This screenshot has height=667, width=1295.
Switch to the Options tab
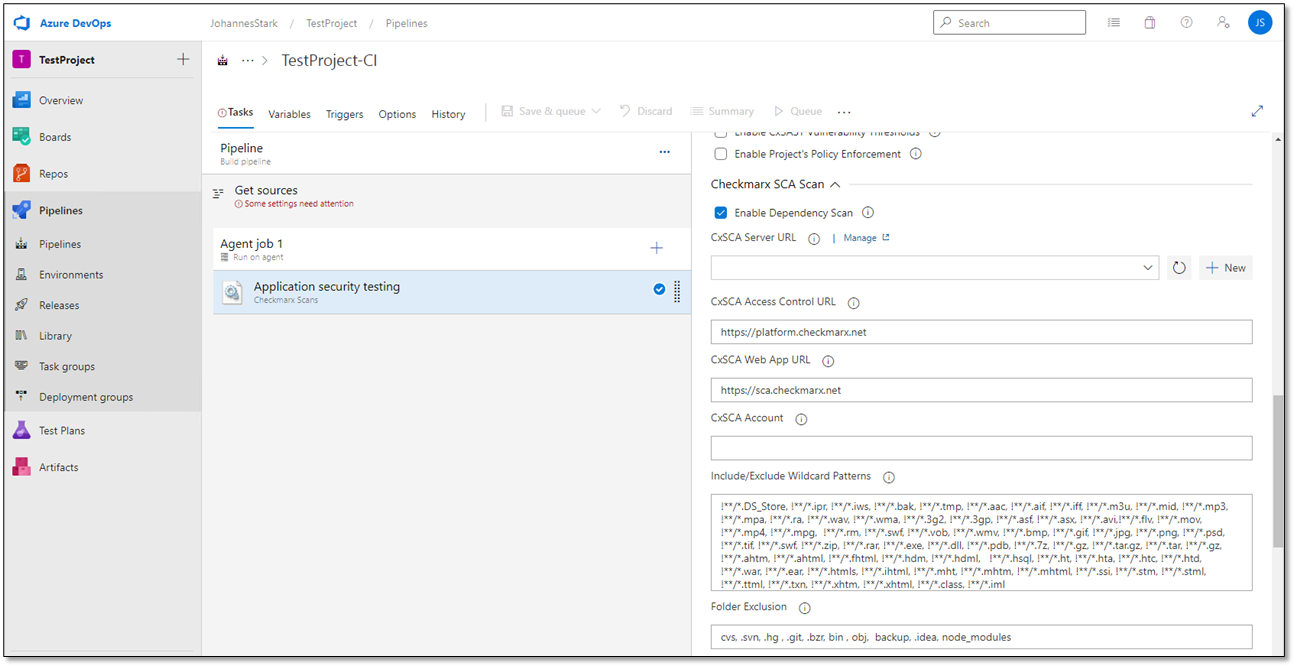(397, 114)
